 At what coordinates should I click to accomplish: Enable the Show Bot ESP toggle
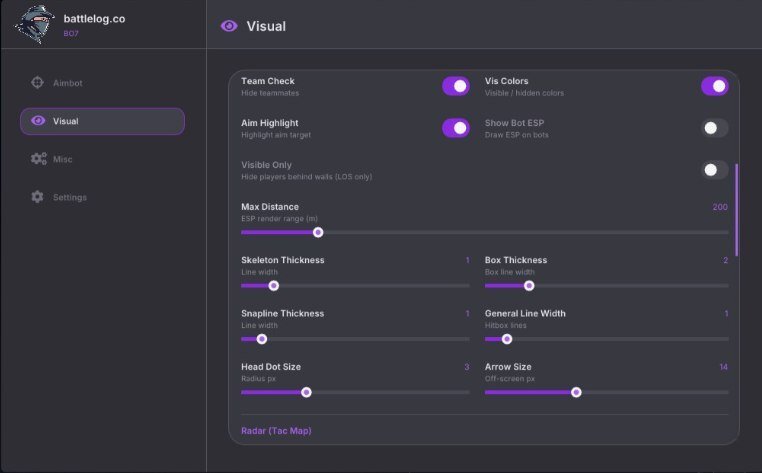tap(714, 128)
